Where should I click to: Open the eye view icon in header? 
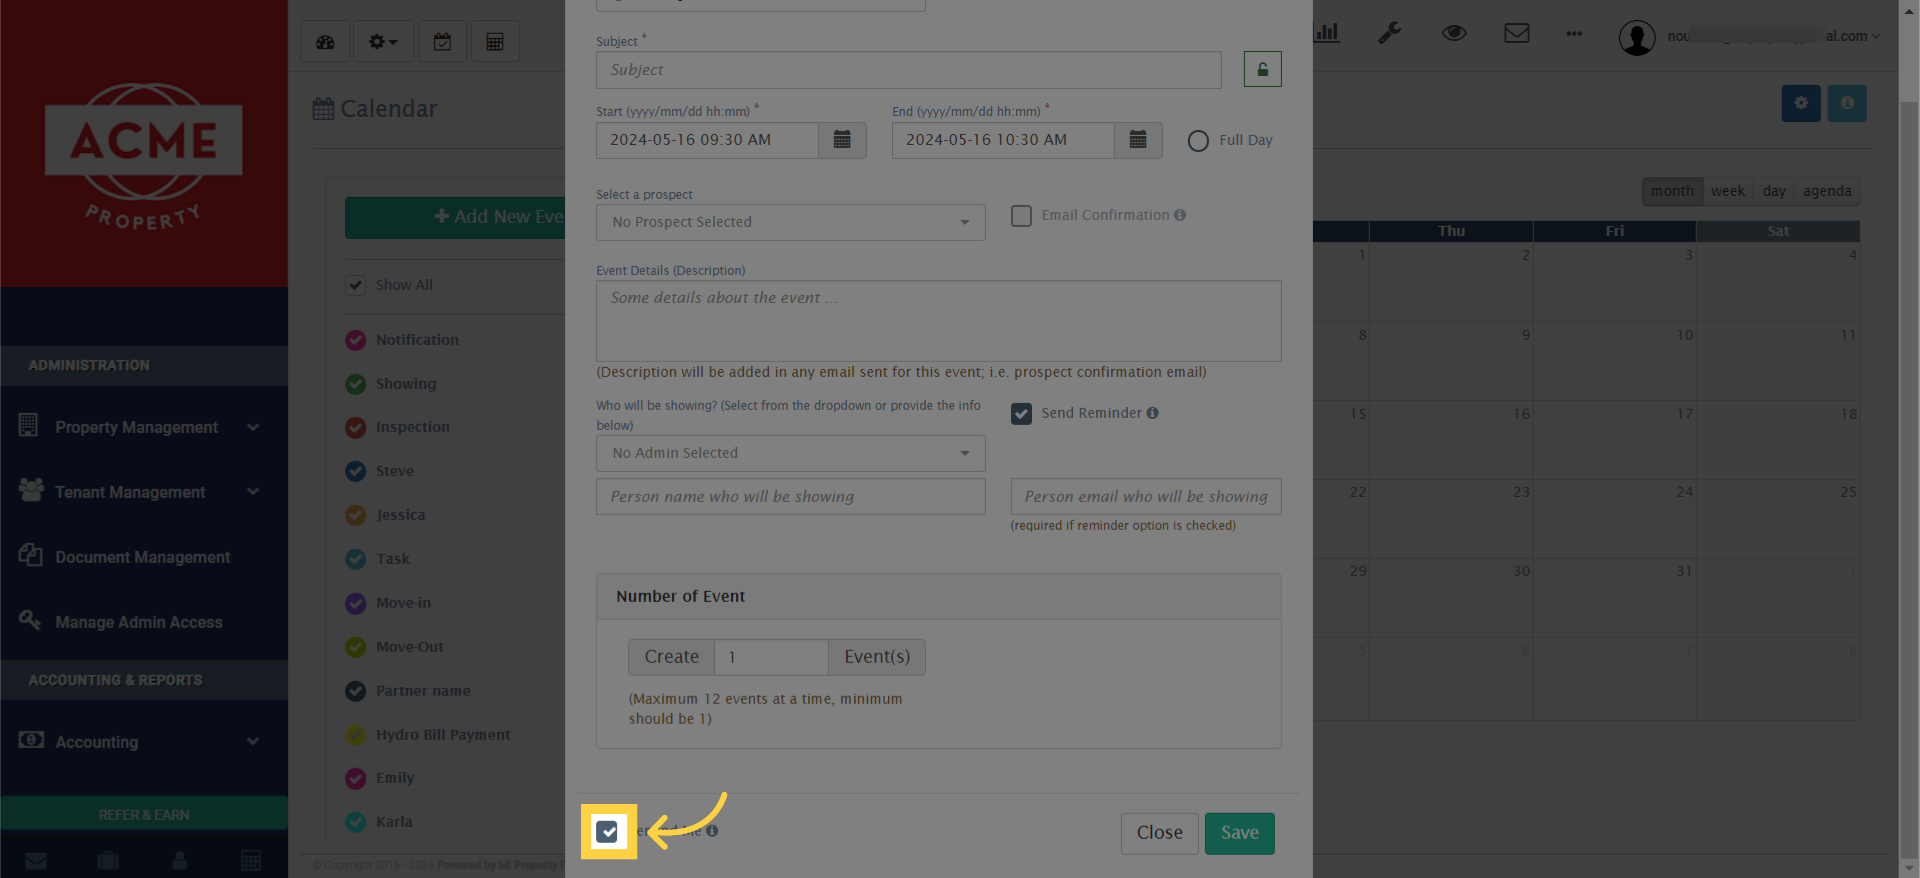pyautogui.click(x=1454, y=33)
